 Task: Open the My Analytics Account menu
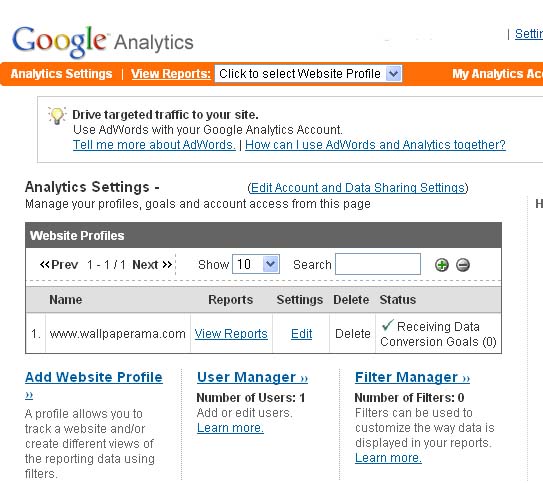(x=497, y=74)
